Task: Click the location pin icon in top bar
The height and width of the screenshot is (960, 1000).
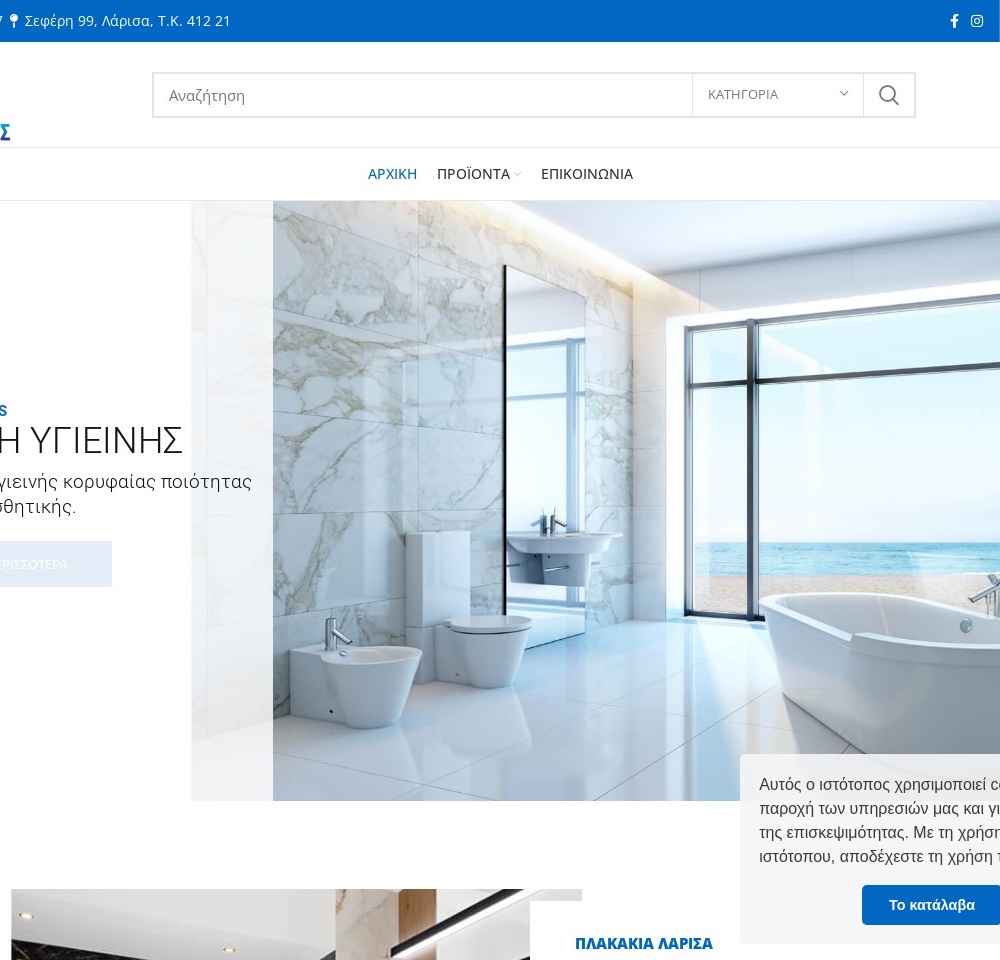Action: (x=13, y=21)
